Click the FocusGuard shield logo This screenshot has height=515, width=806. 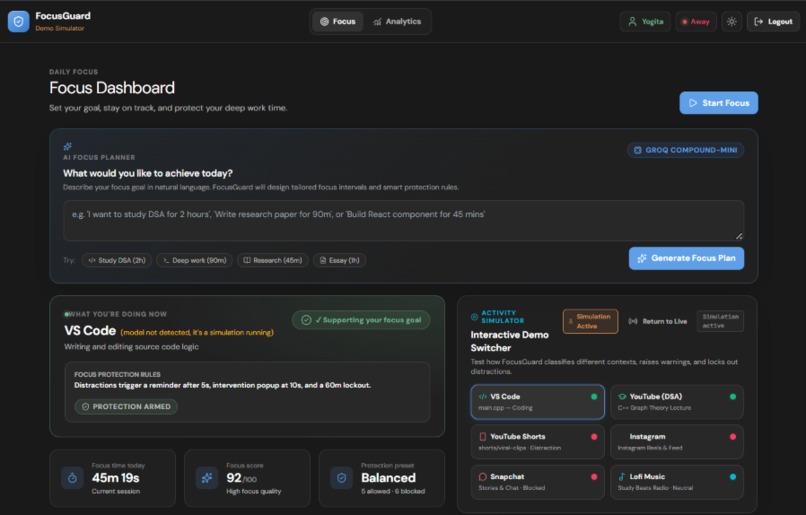[x=19, y=22]
